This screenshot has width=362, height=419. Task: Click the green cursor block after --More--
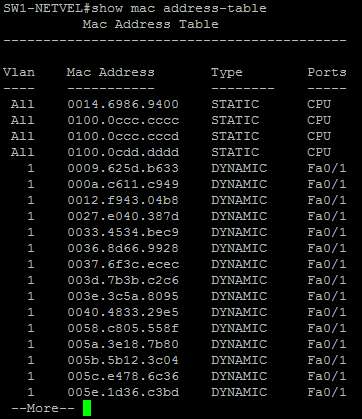[x=87, y=408]
